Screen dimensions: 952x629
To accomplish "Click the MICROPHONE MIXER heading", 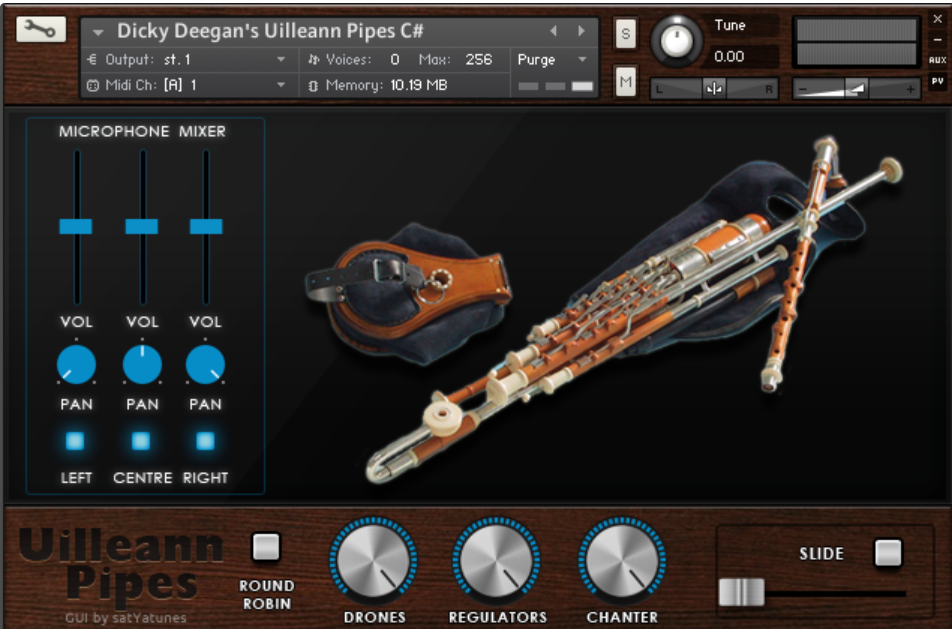I will [142, 131].
